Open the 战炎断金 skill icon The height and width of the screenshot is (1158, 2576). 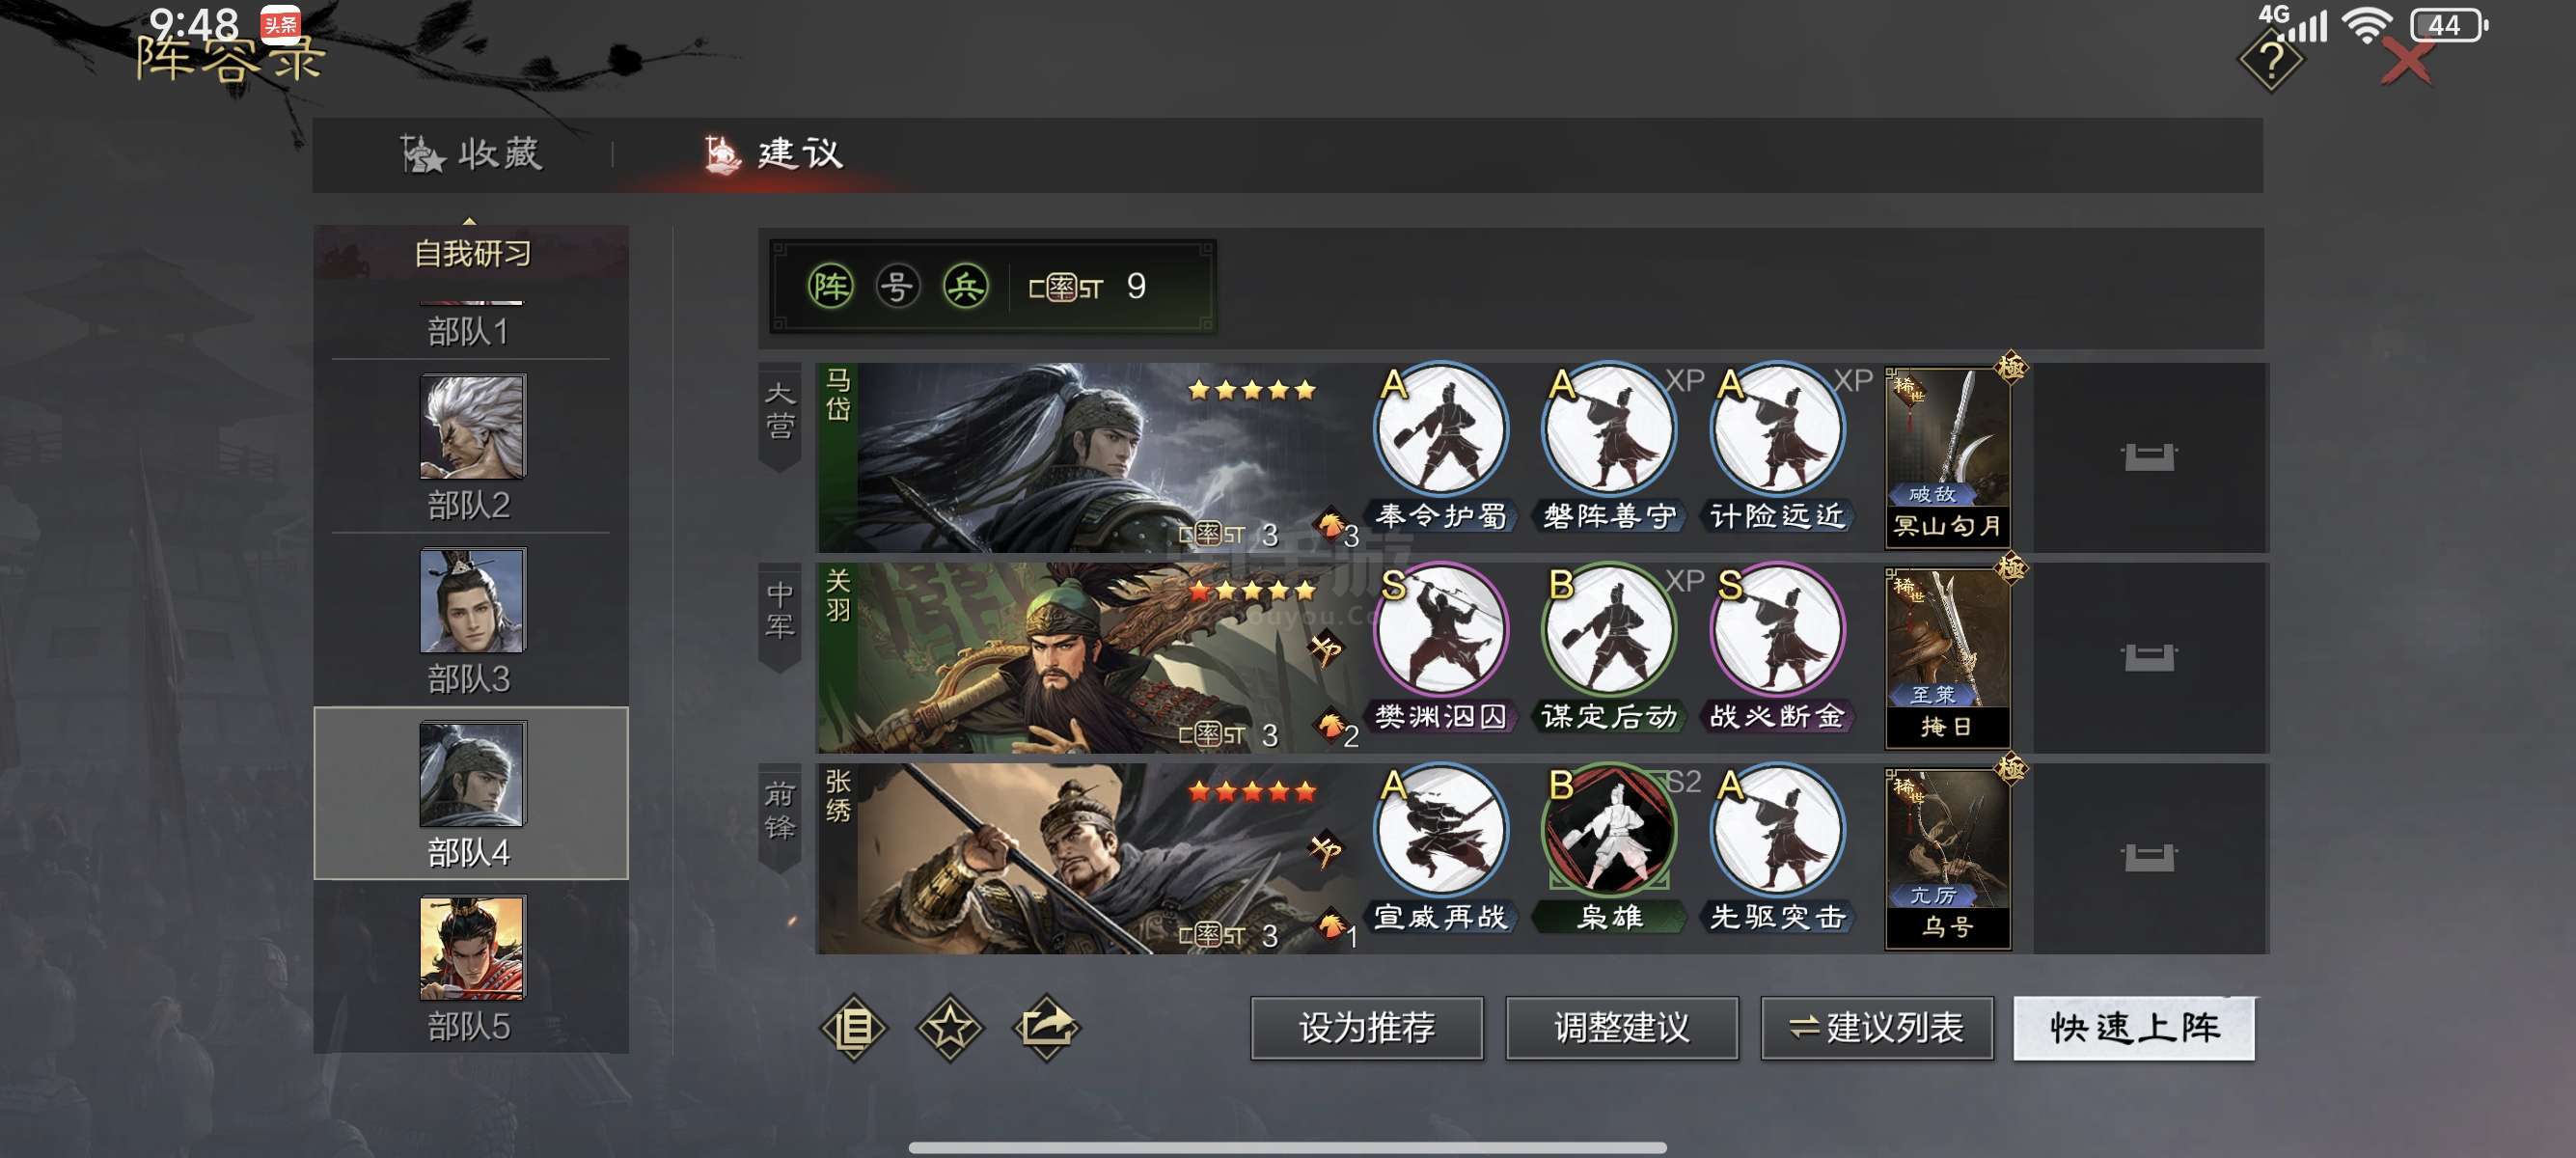click(1777, 630)
